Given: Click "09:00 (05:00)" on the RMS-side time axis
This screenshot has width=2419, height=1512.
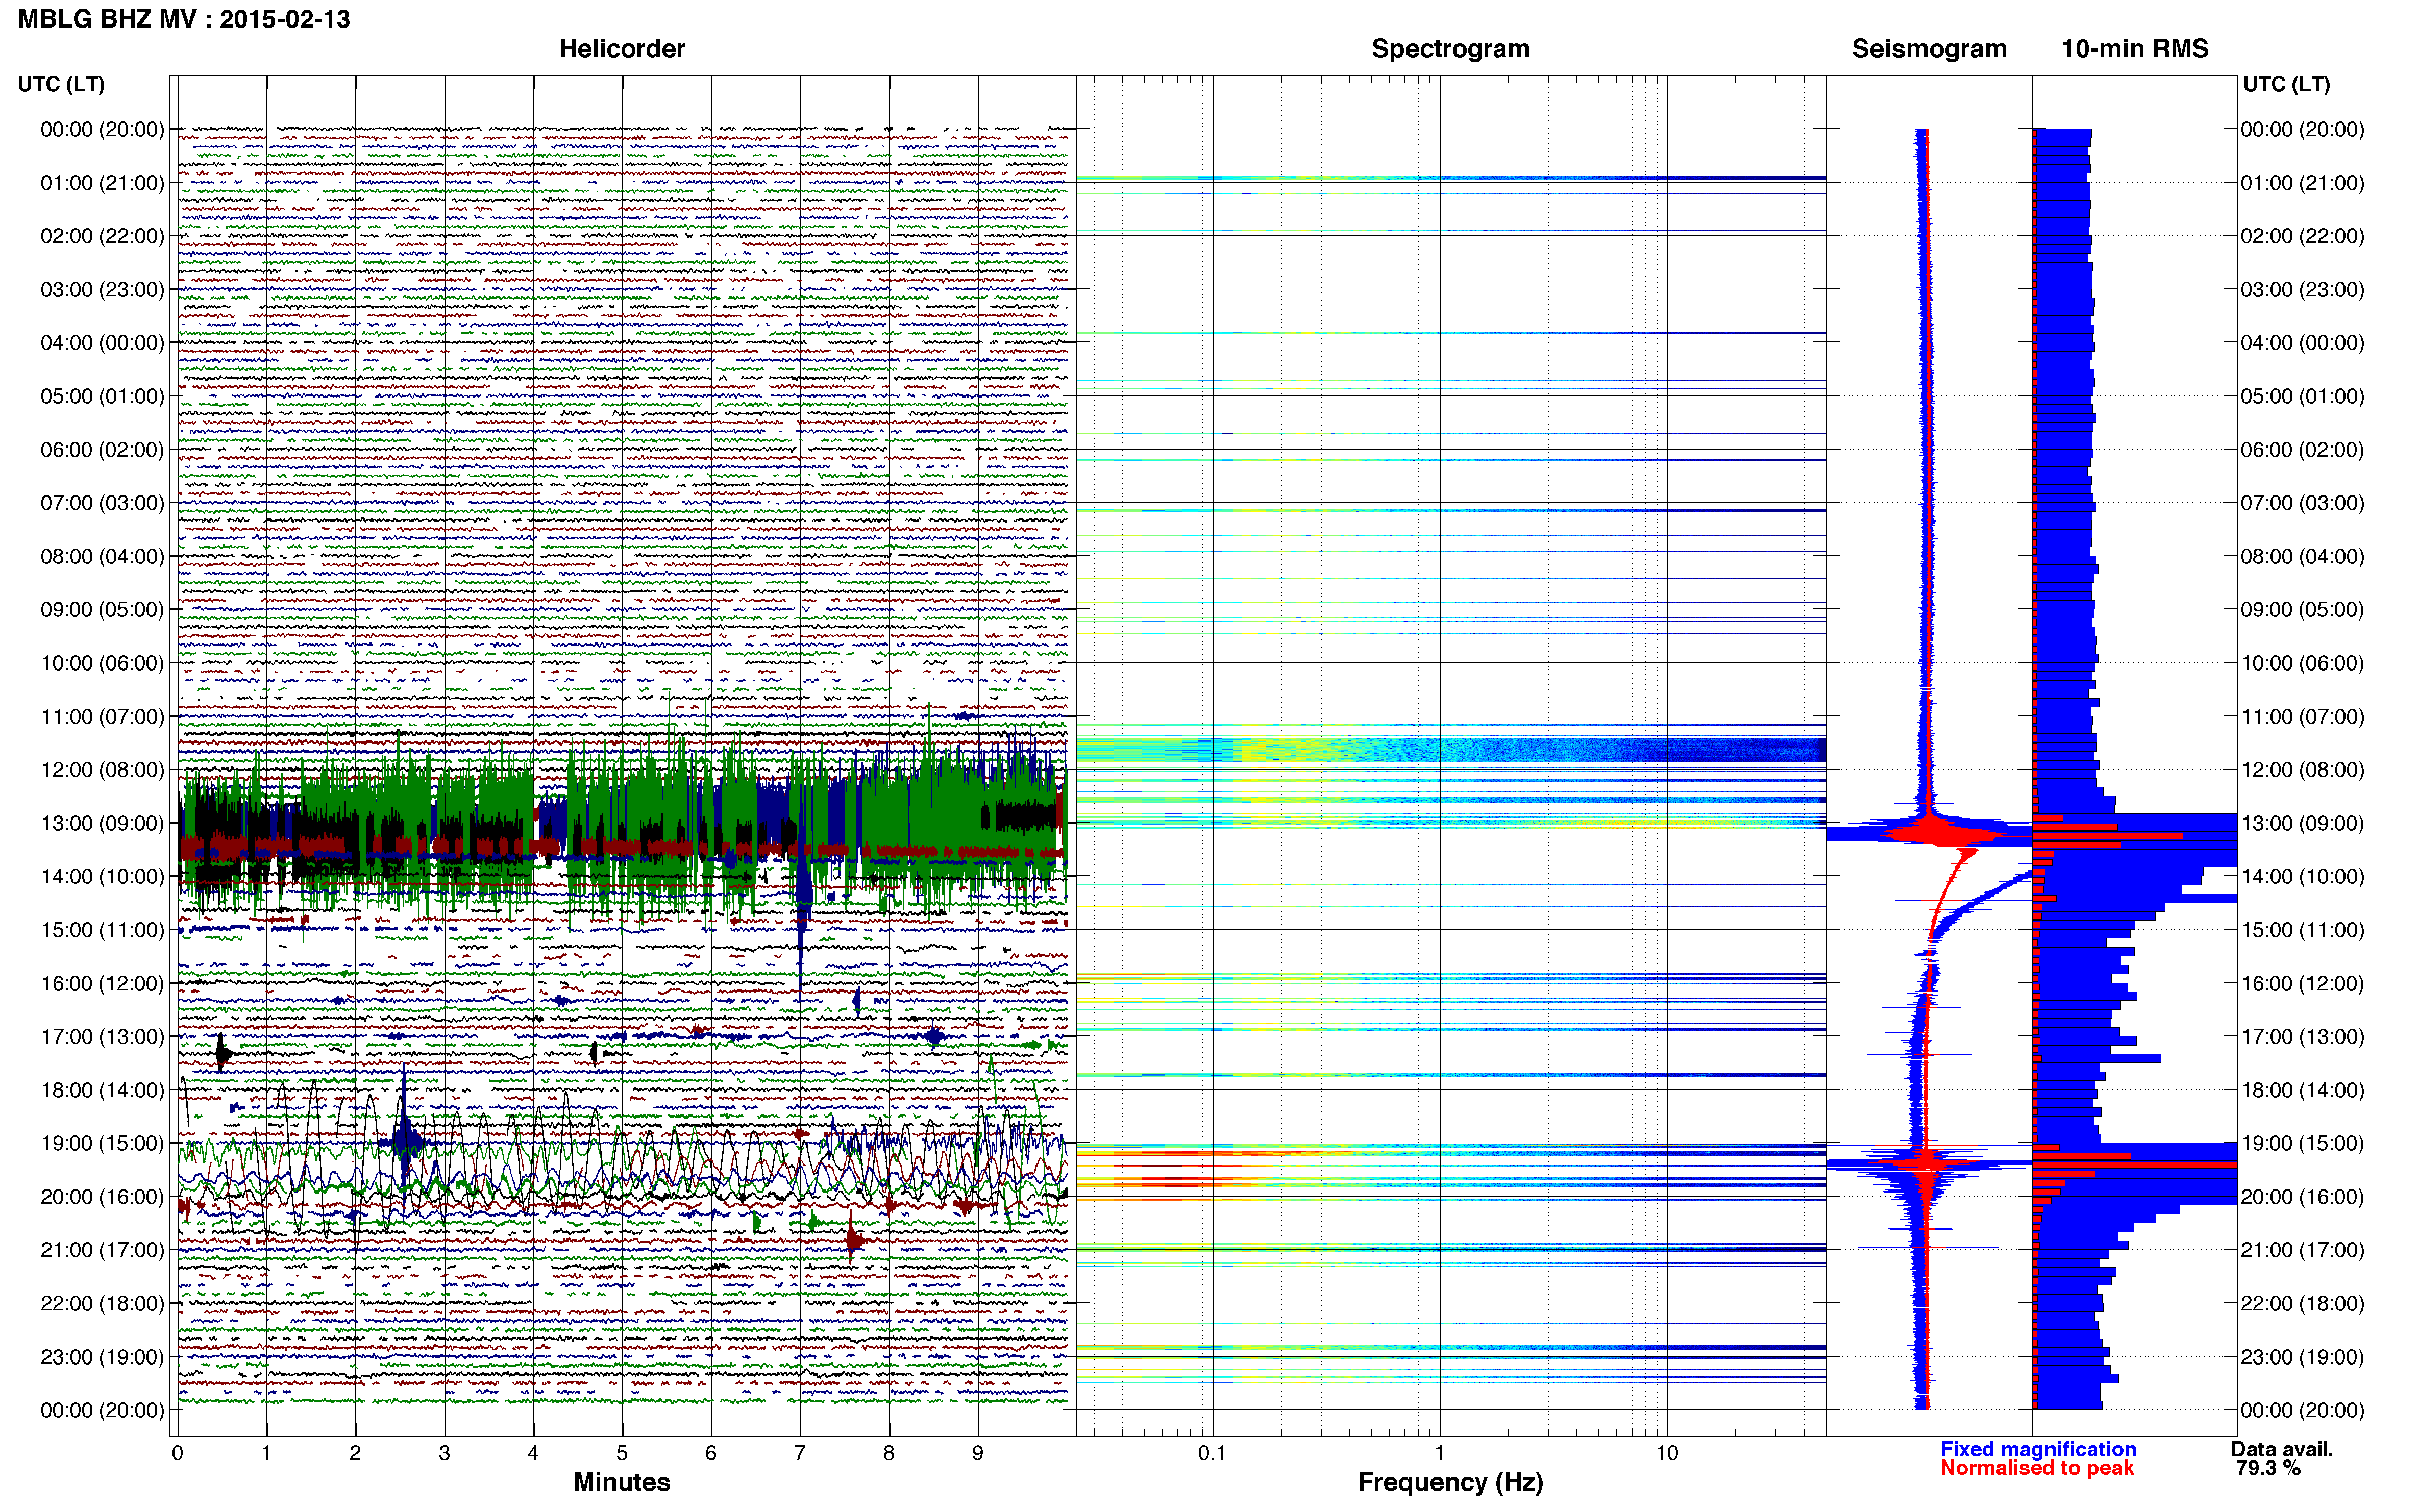Looking at the screenshot, I should tap(2302, 610).
